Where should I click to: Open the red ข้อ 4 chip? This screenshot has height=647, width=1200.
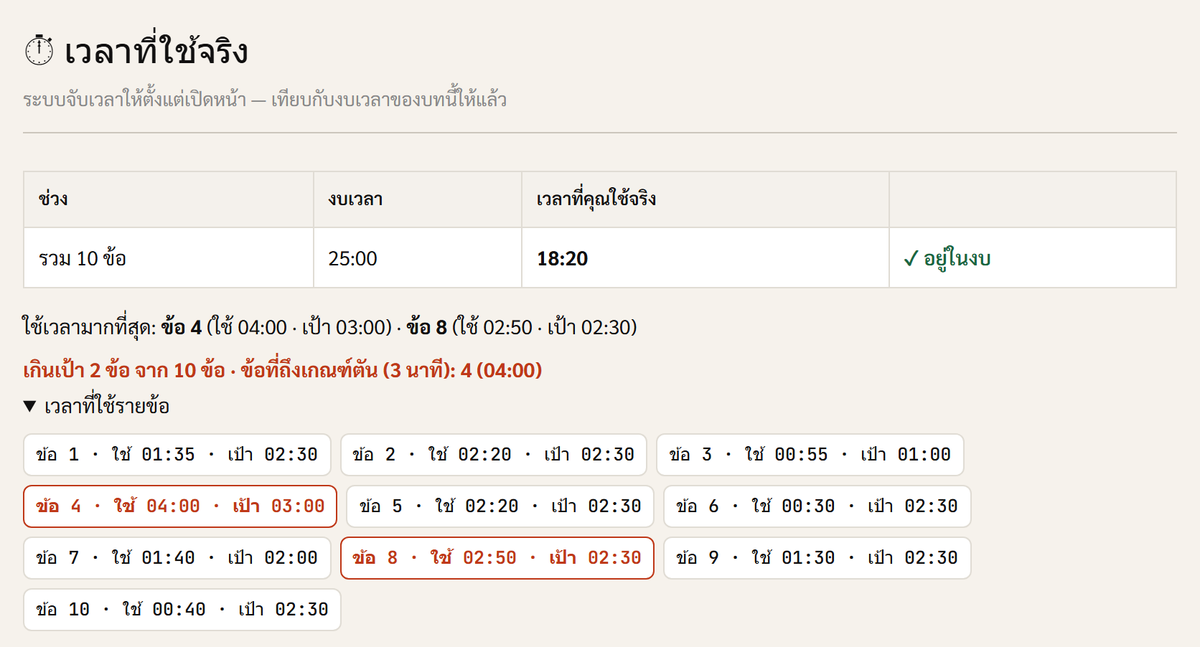tap(180, 506)
